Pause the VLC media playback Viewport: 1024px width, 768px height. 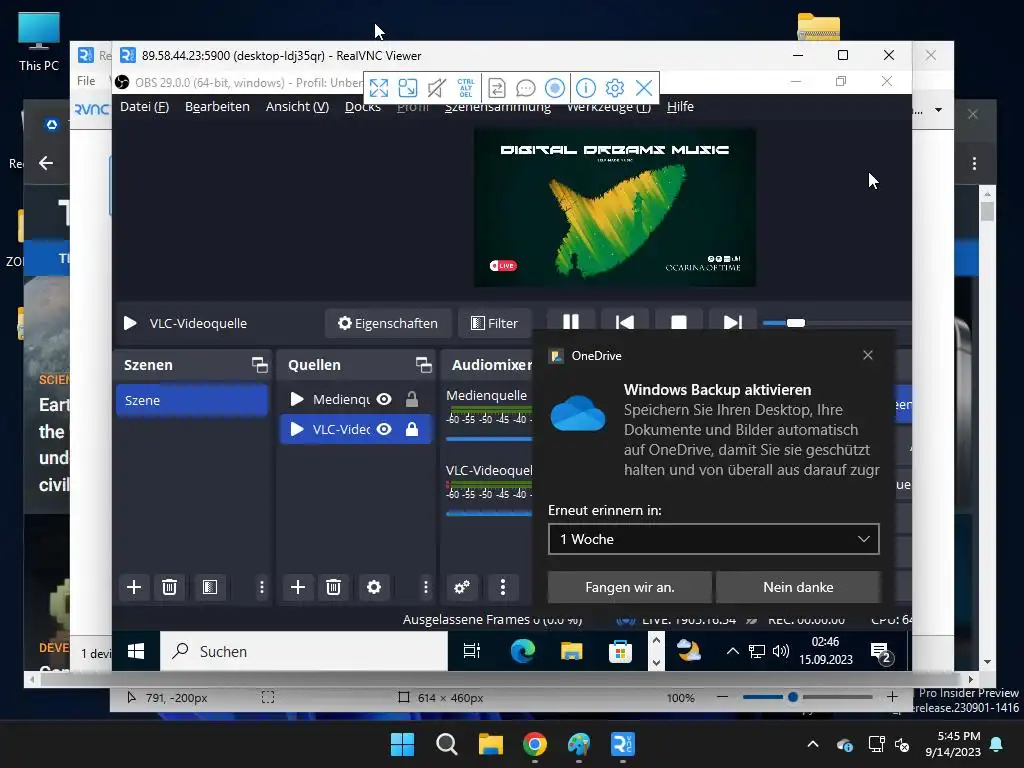click(x=571, y=322)
